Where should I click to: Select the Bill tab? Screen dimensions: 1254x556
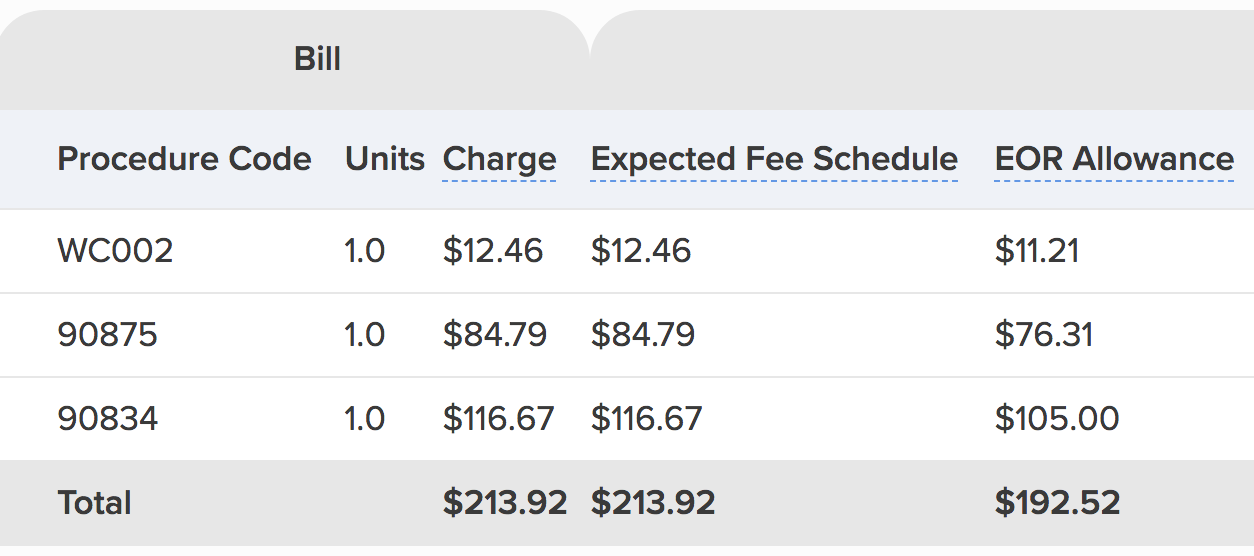pos(317,59)
